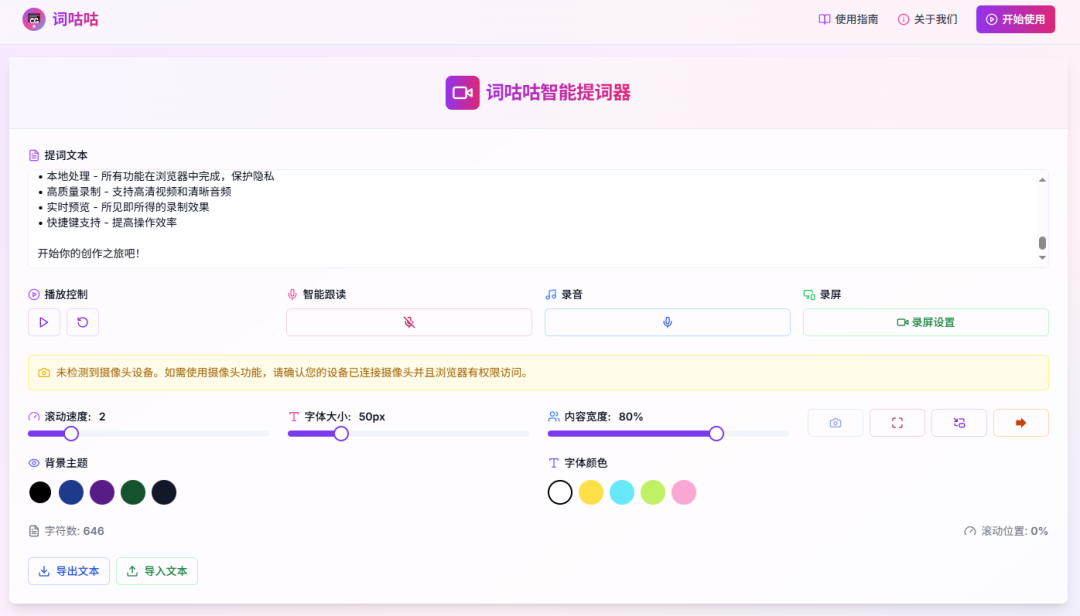Click the reset/restart playback icon

pos(82,322)
